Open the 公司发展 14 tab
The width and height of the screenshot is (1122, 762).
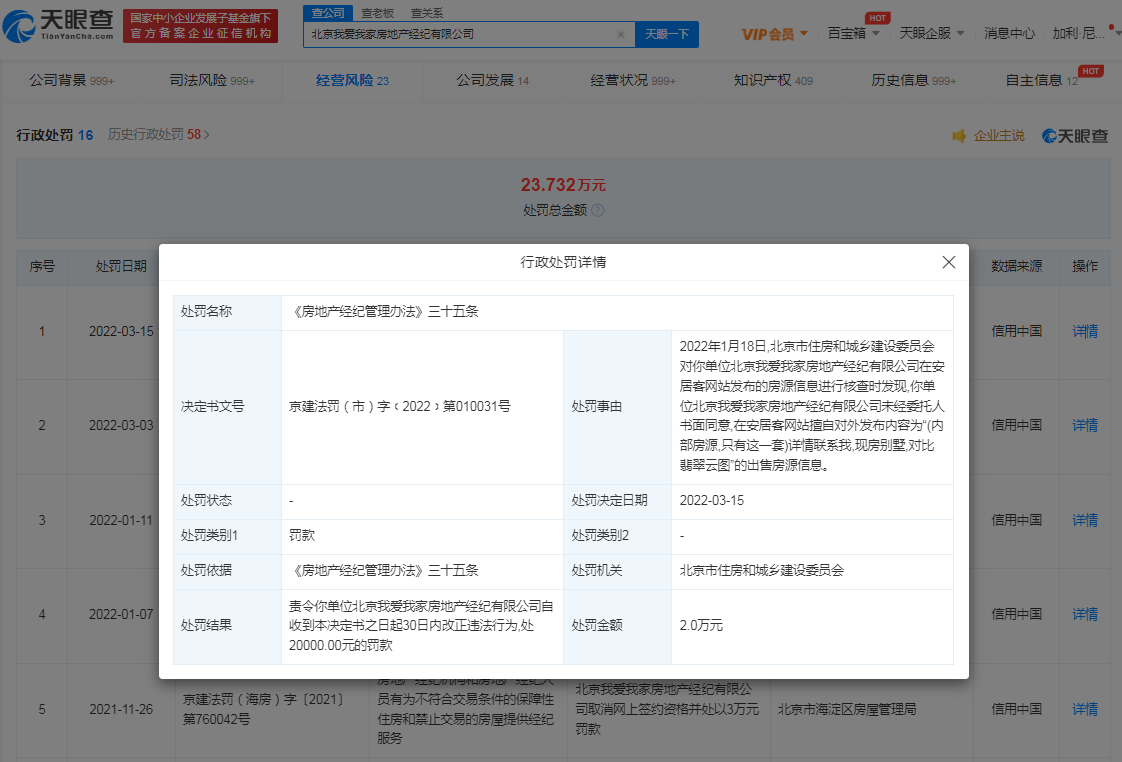pyautogui.click(x=492, y=81)
